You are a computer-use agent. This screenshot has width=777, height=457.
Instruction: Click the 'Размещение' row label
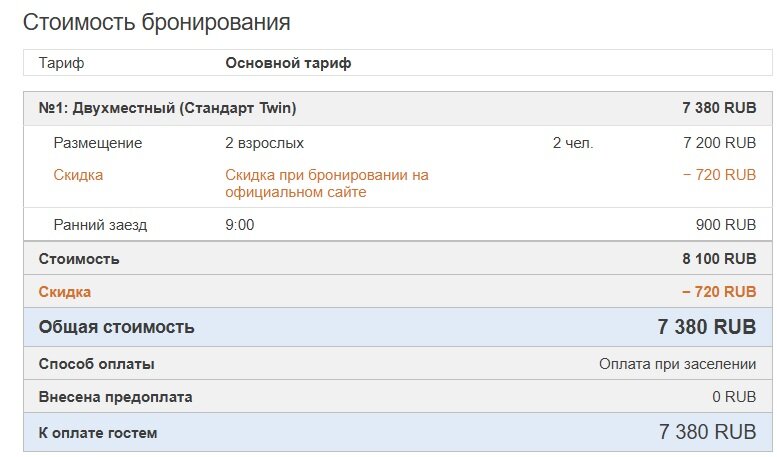[98, 143]
